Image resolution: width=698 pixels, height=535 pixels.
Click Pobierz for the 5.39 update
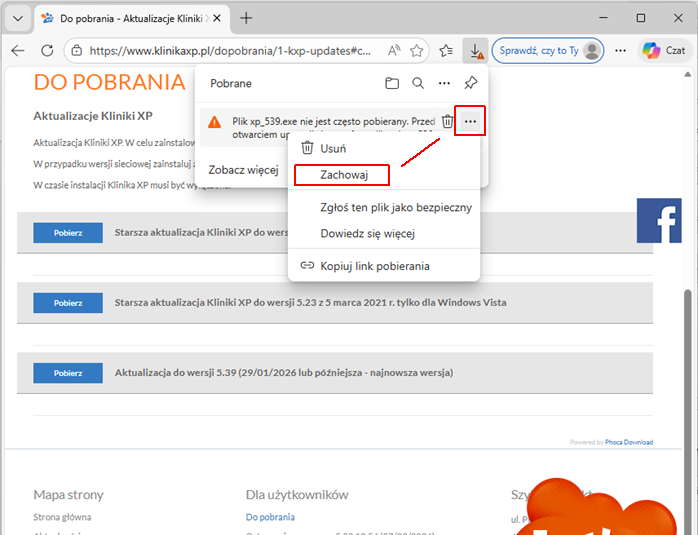(x=68, y=373)
